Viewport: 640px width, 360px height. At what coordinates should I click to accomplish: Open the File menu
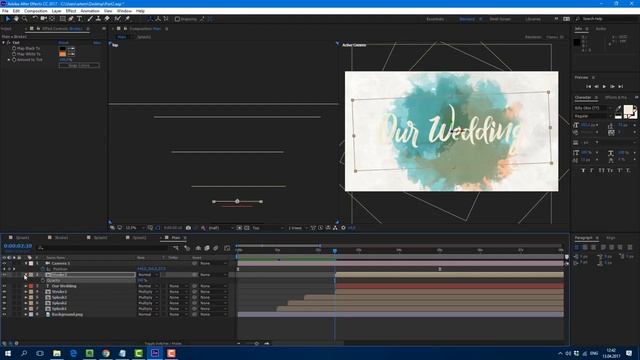(x=5, y=11)
